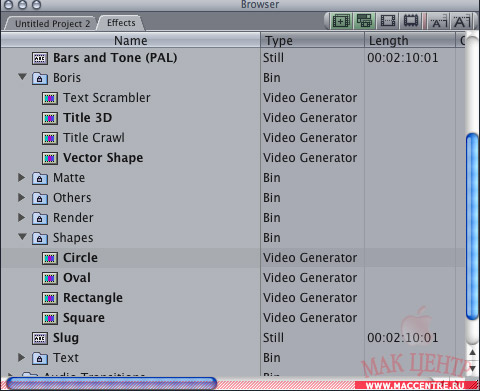
Task: Click the Text bin folder icon
Action: pyautogui.click(x=40, y=358)
